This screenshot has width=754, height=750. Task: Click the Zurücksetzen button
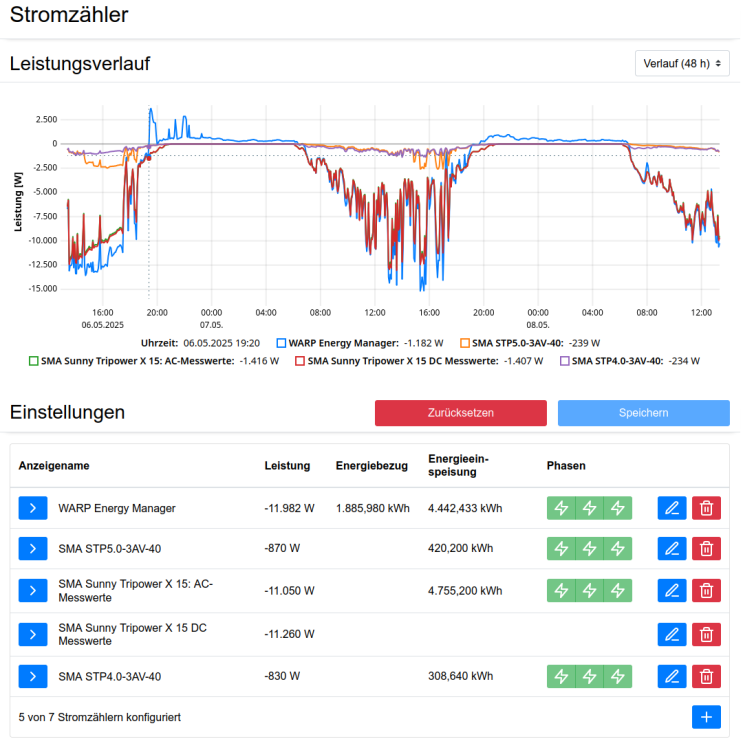(460, 413)
